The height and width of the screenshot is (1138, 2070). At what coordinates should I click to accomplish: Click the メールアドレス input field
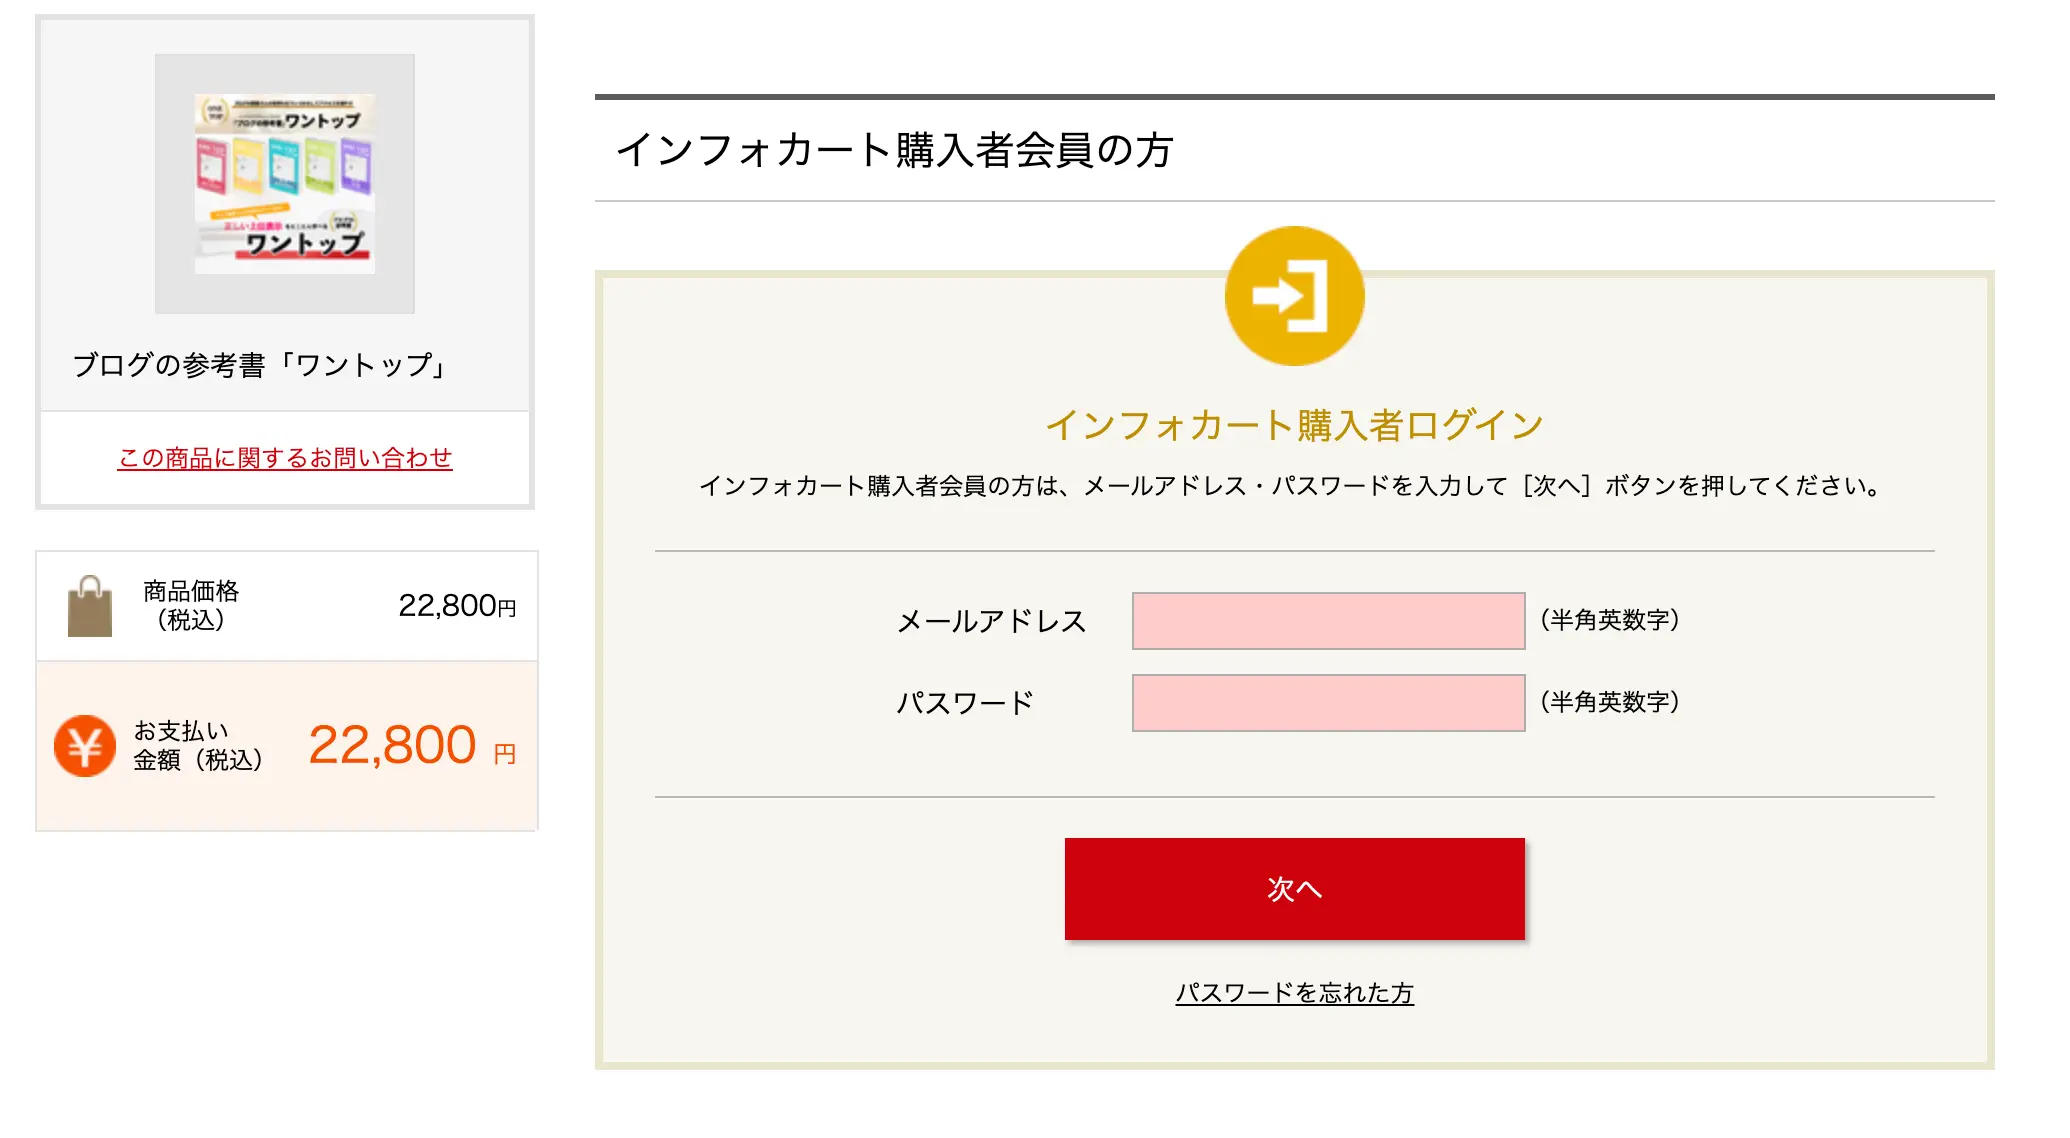1327,620
